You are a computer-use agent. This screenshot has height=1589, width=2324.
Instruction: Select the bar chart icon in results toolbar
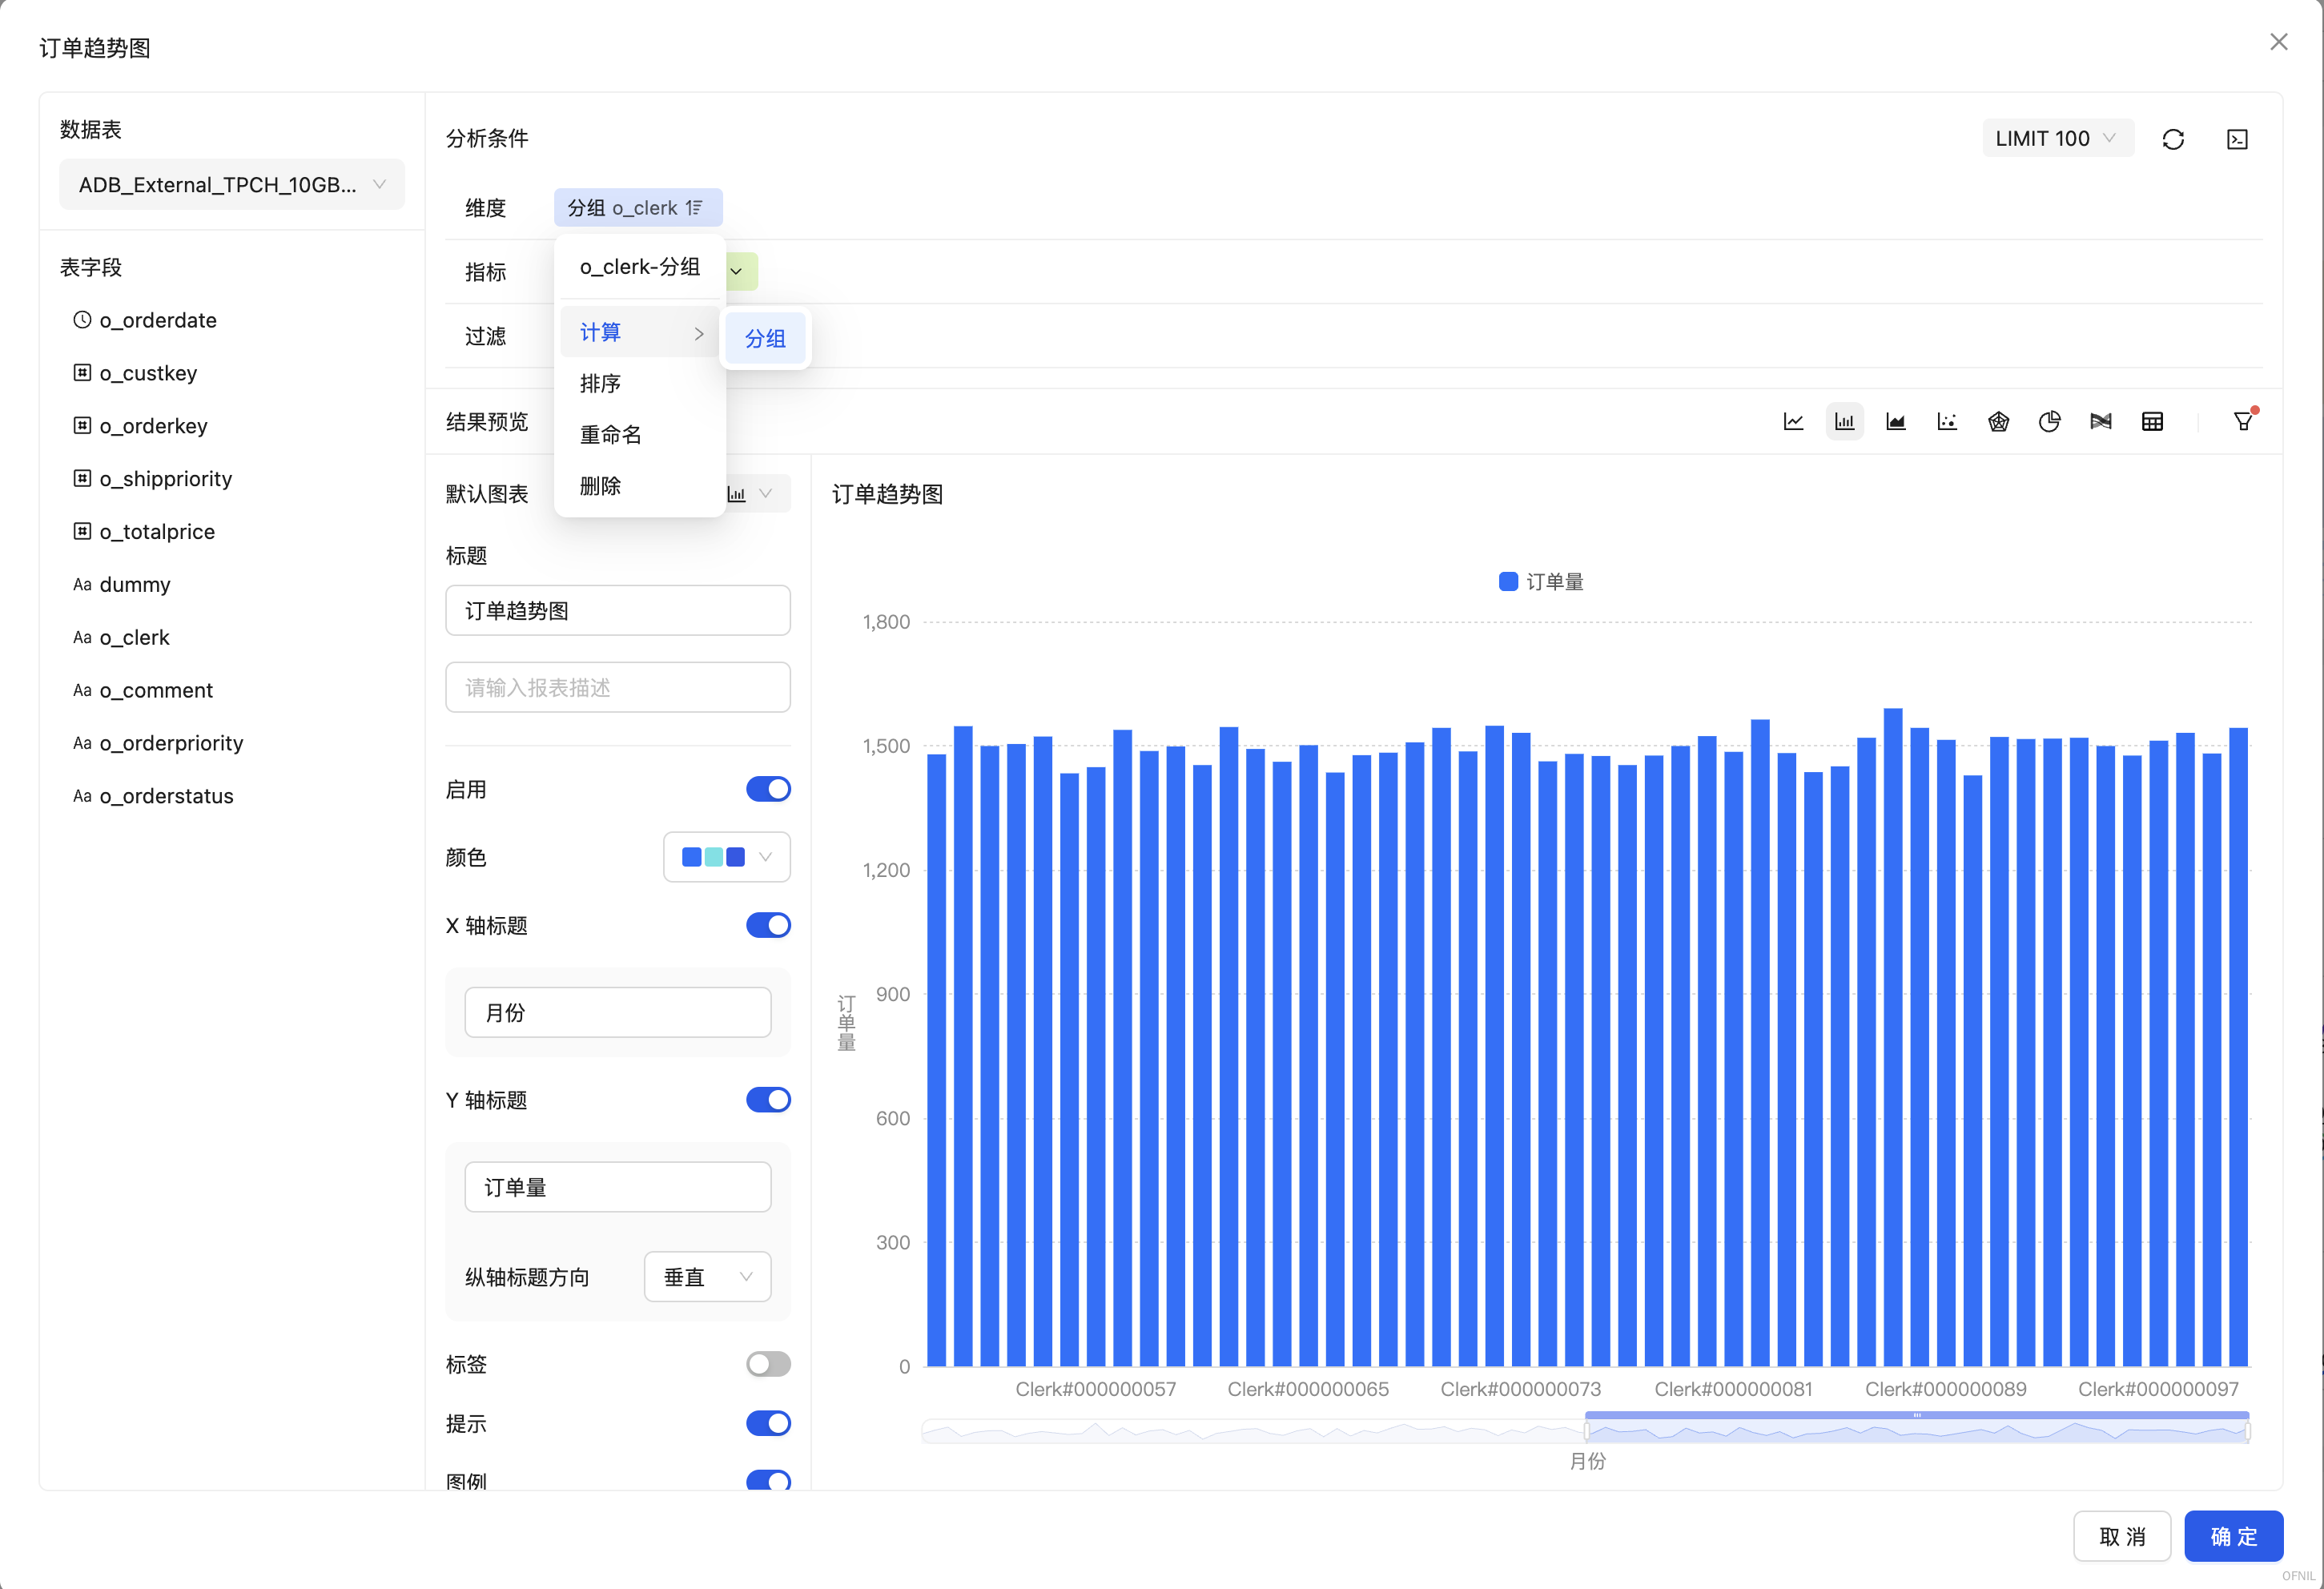pyautogui.click(x=1844, y=422)
